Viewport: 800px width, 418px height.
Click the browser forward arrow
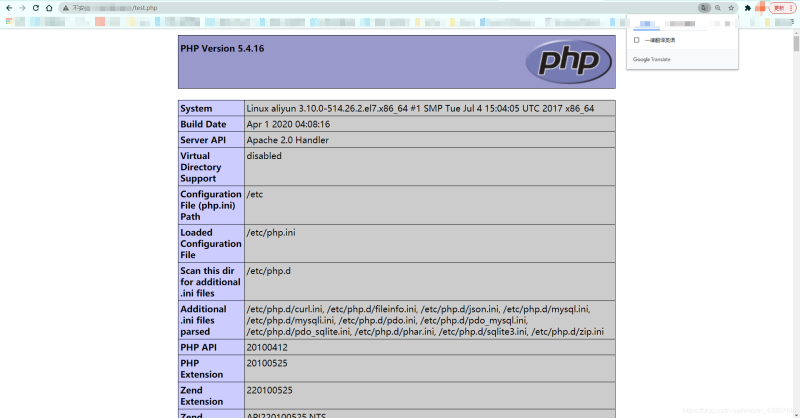(21, 7)
